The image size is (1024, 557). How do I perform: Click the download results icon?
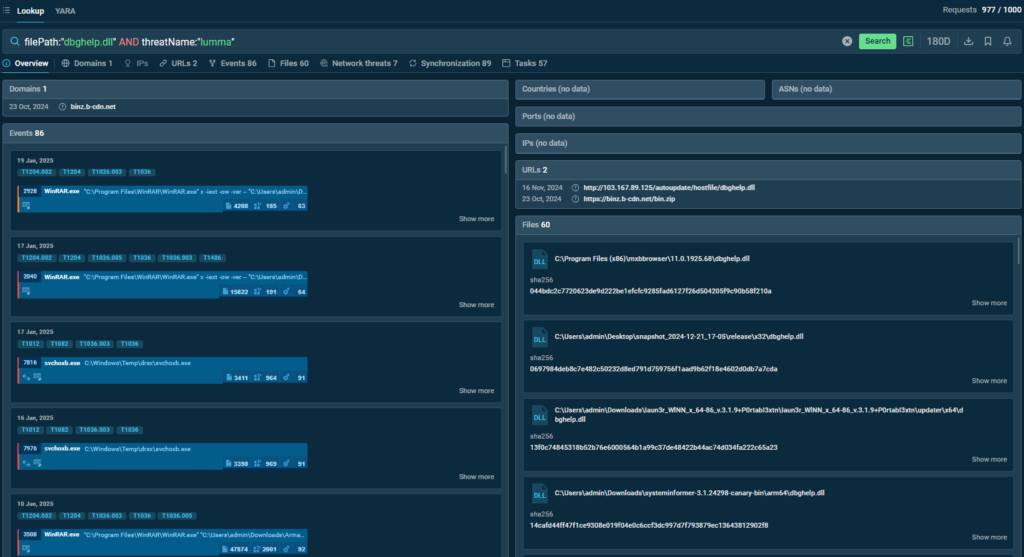(x=968, y=41)
